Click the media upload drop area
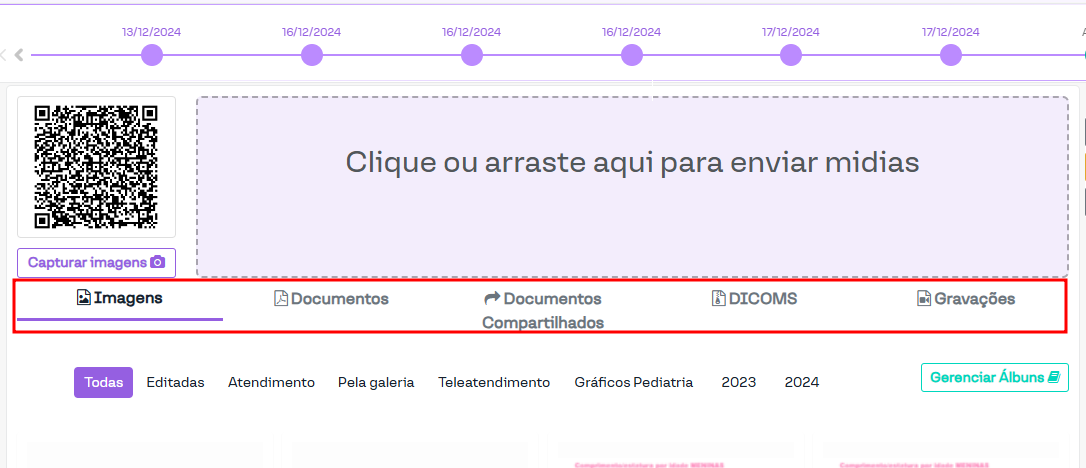Viewport: 1086px width, 468px height. point(631,187)
